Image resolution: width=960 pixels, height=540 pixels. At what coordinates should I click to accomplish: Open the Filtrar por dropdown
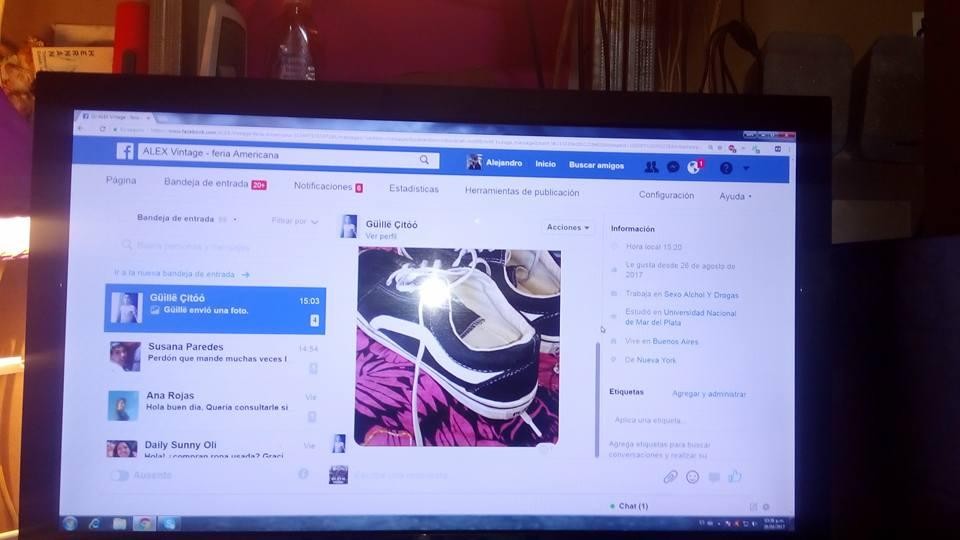[295, 221]
